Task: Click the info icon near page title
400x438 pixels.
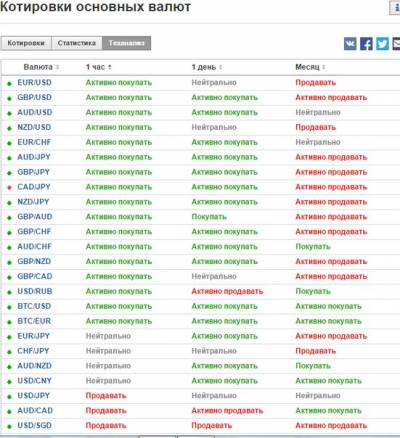Action: click(x=395, y=8)
